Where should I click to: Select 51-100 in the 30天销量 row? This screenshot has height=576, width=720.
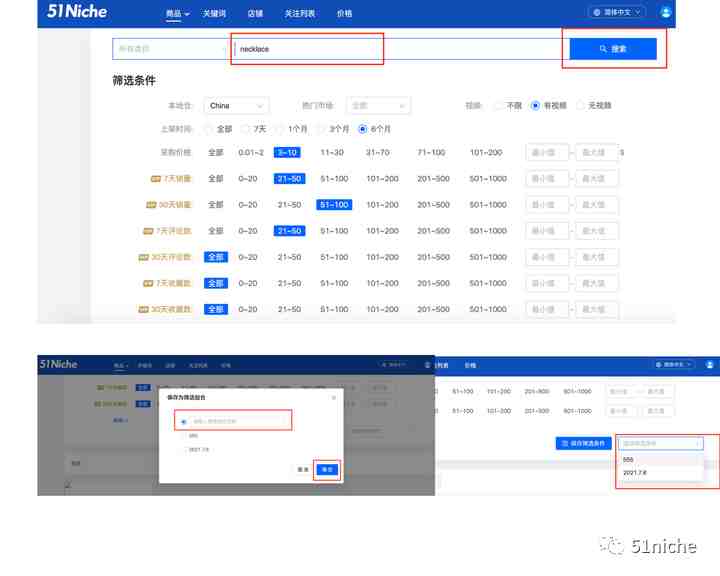coord(334,205)
